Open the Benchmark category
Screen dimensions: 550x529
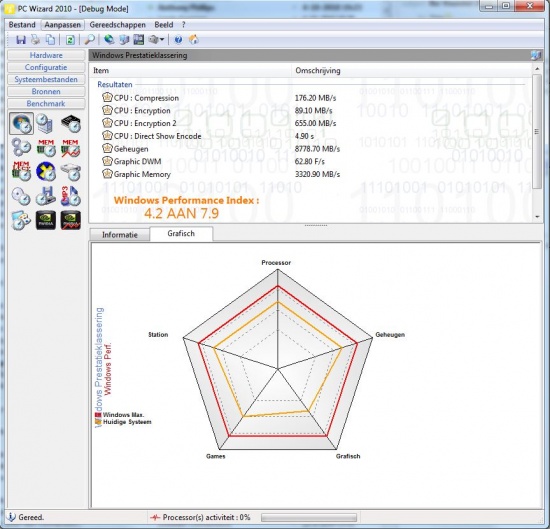point(46,103)
